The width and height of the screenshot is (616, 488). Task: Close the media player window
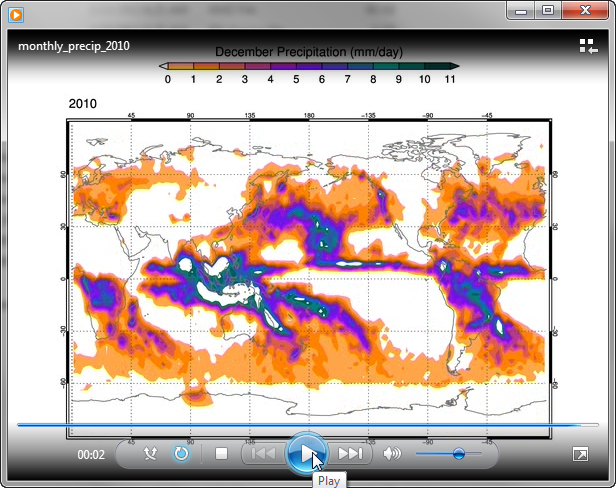[584, 11]
